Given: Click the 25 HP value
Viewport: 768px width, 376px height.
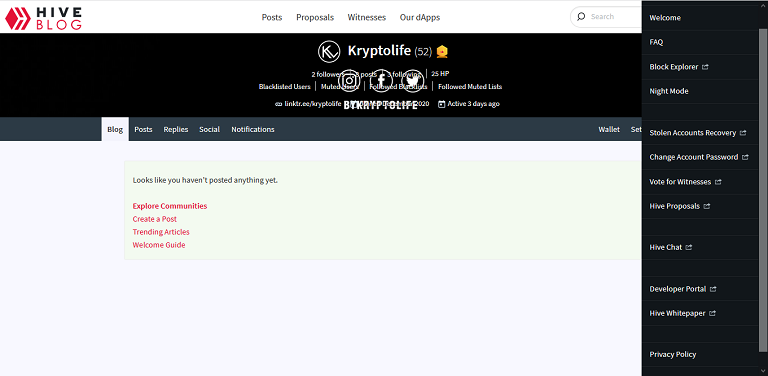Looking at the screenshot, I should pyautogui.click(x=440, y=74).
